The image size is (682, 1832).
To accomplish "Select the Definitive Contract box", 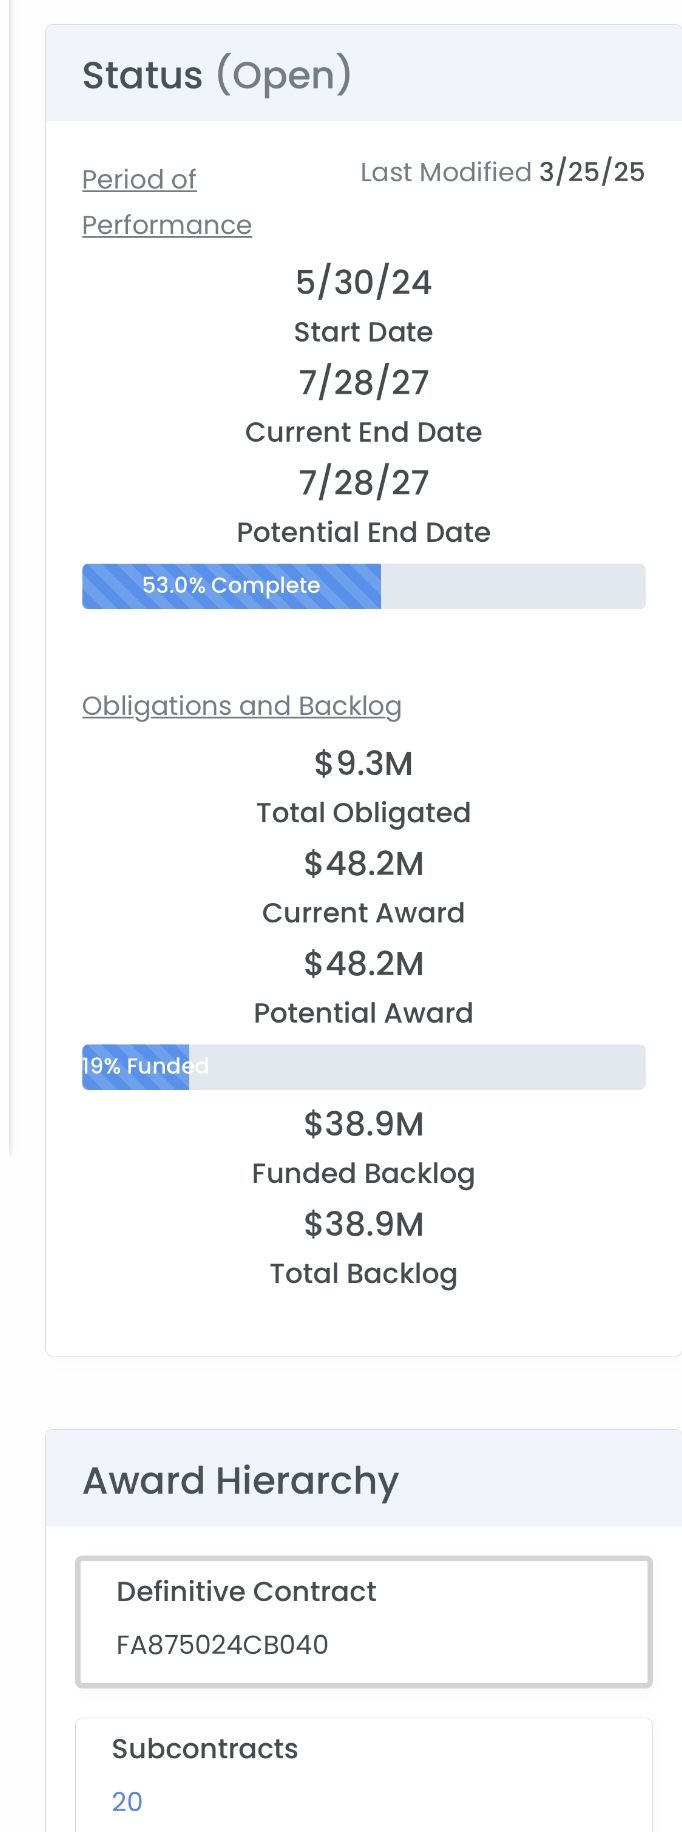I will [363, 1621].
